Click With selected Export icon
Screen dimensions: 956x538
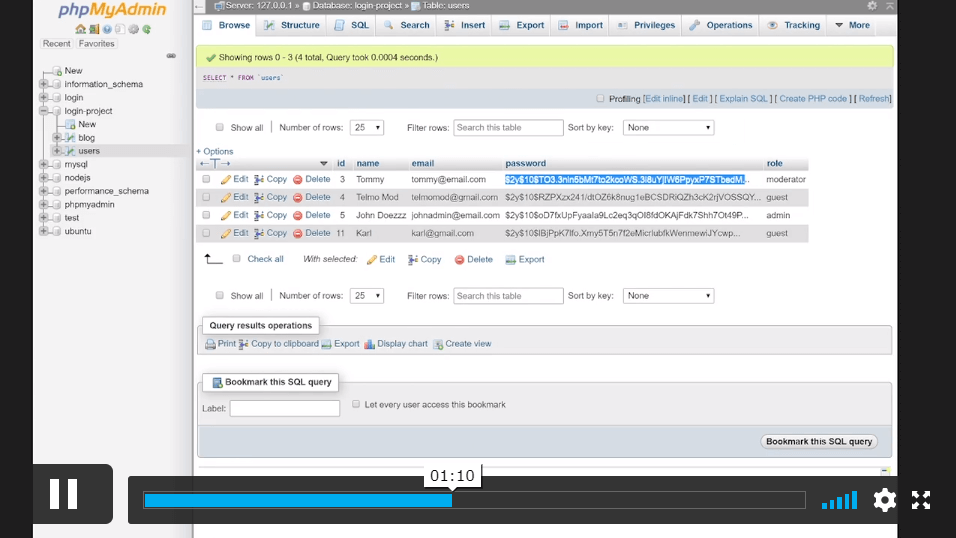pyautogui.click(x=510, y=260)
